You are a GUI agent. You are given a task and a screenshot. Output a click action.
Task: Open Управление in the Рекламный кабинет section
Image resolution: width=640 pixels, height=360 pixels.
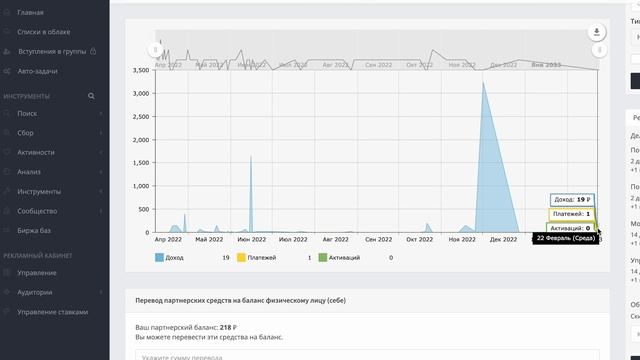pos(37,273)
